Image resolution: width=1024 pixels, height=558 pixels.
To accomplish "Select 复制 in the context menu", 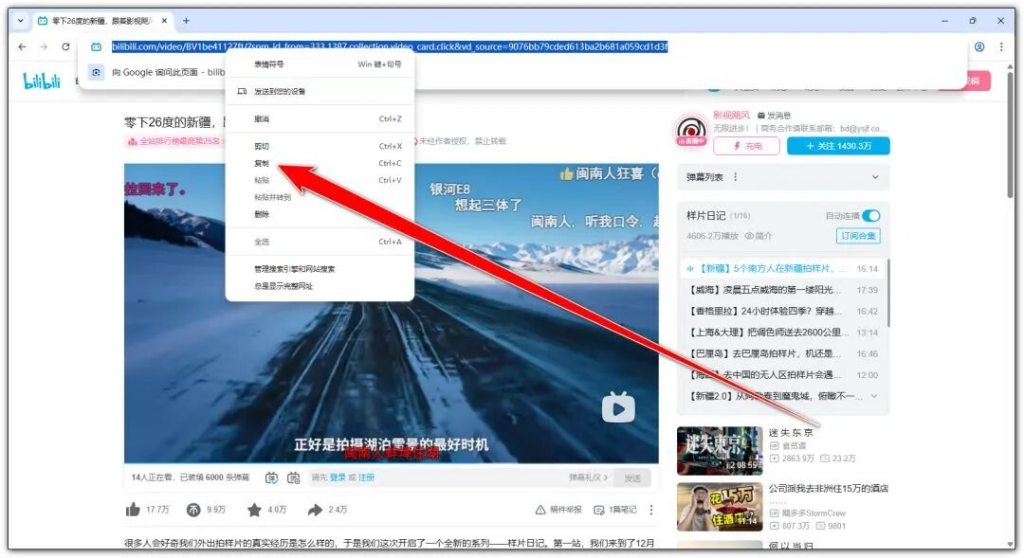I will (262, 163).
